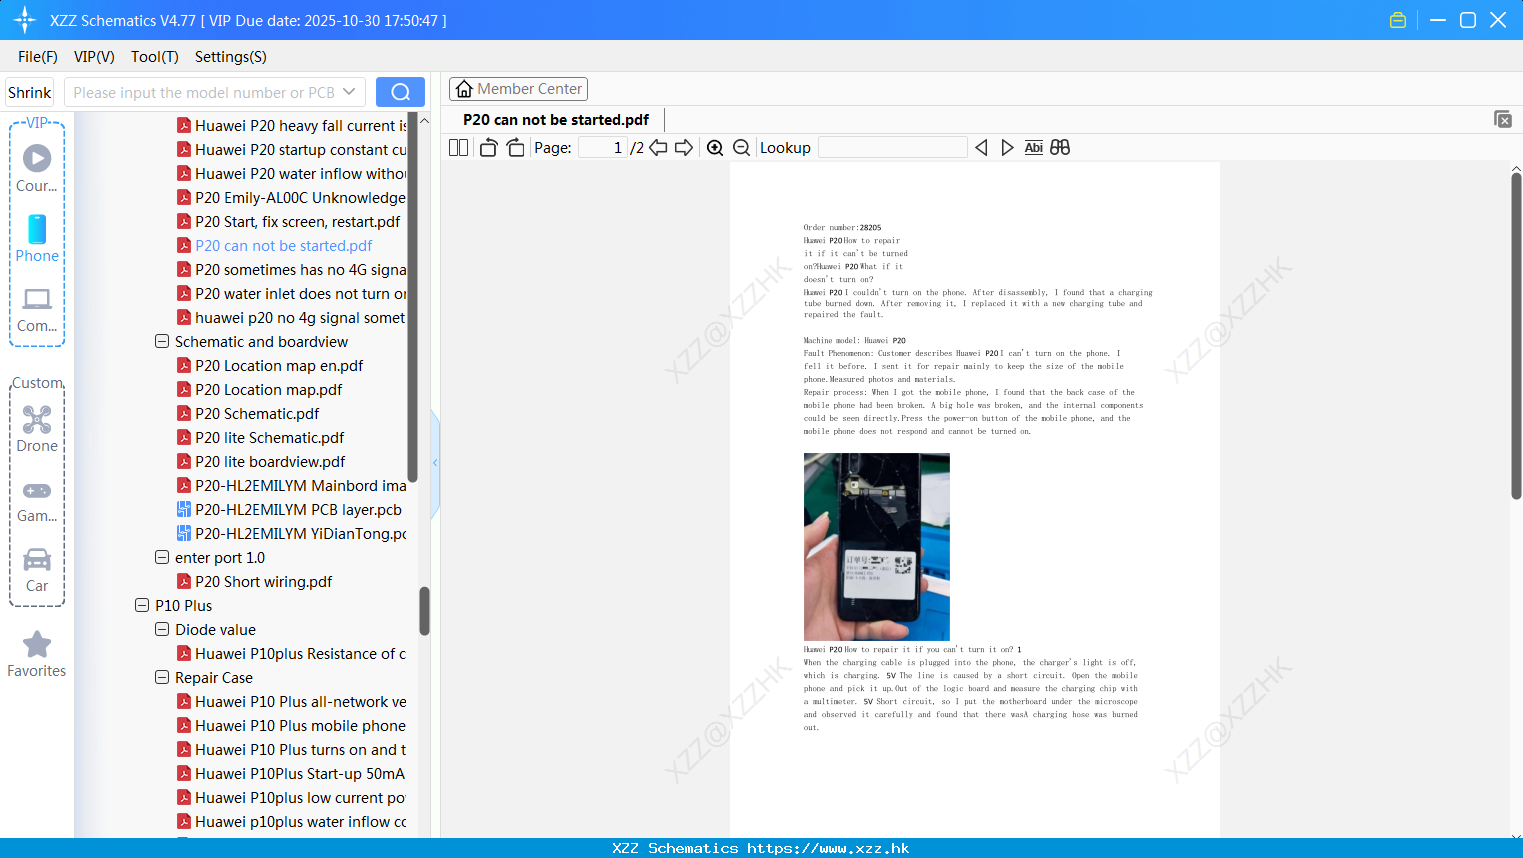Collapse the P10 Plus node
The width and height of the screenshot is (1523, 858).
coord(142,605)
